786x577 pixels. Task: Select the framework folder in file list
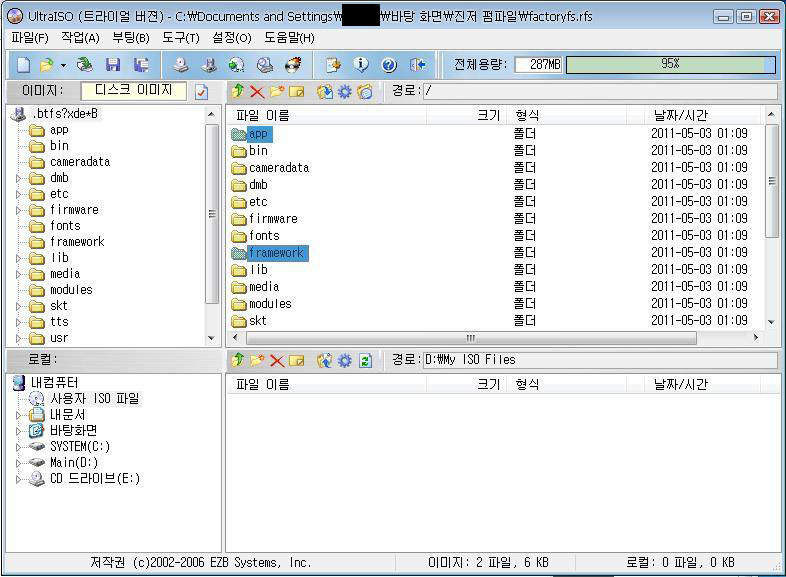tap(276, 253)
